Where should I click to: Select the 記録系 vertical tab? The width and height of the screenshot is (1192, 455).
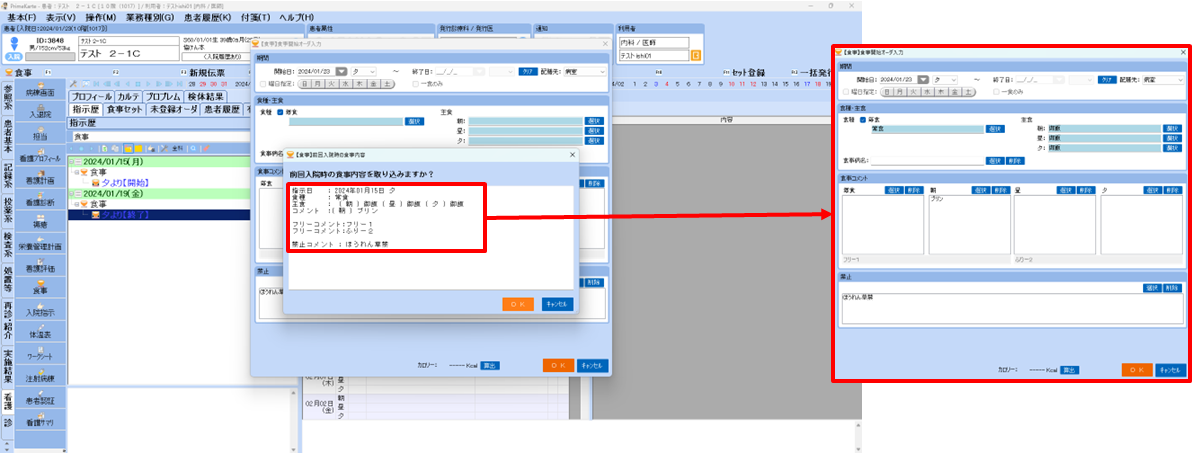pos(7,174)
